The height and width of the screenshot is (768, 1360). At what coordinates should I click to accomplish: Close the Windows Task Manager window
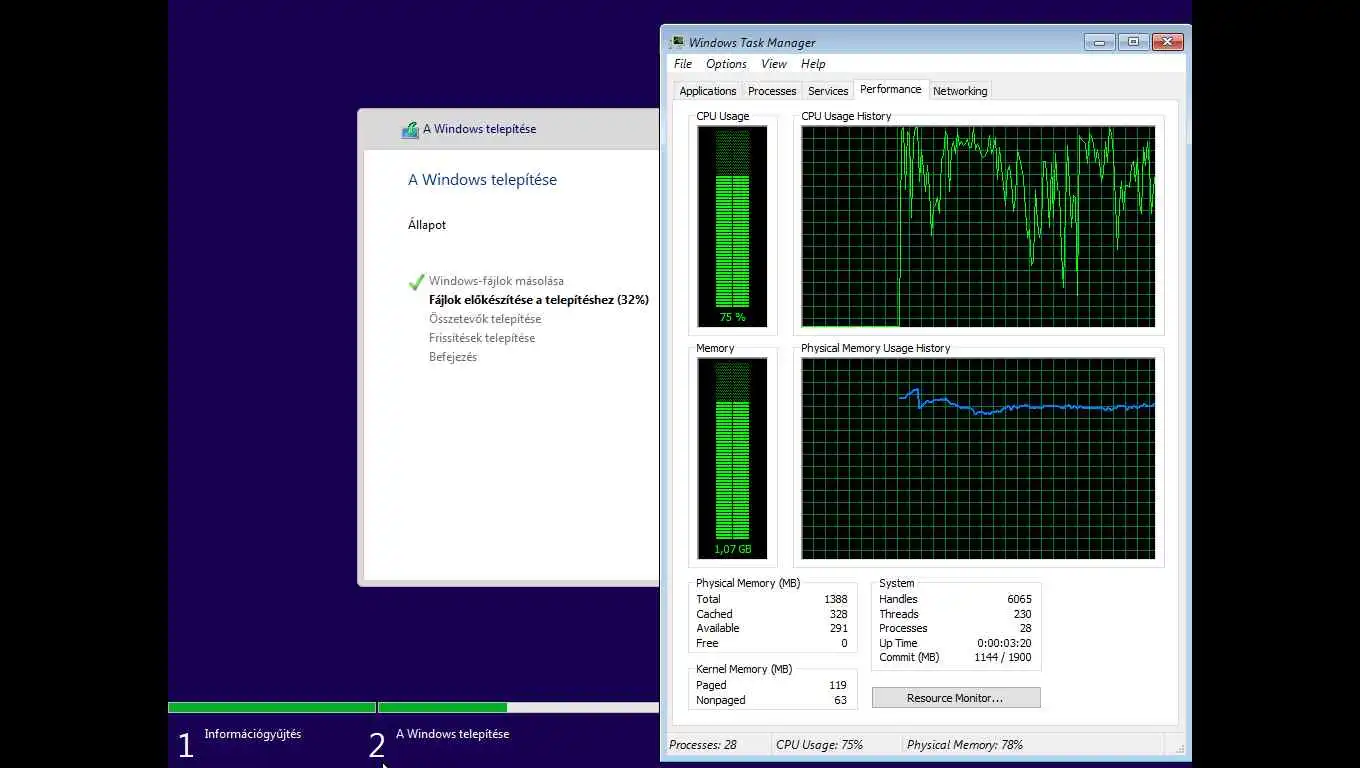coord(1167,42)
